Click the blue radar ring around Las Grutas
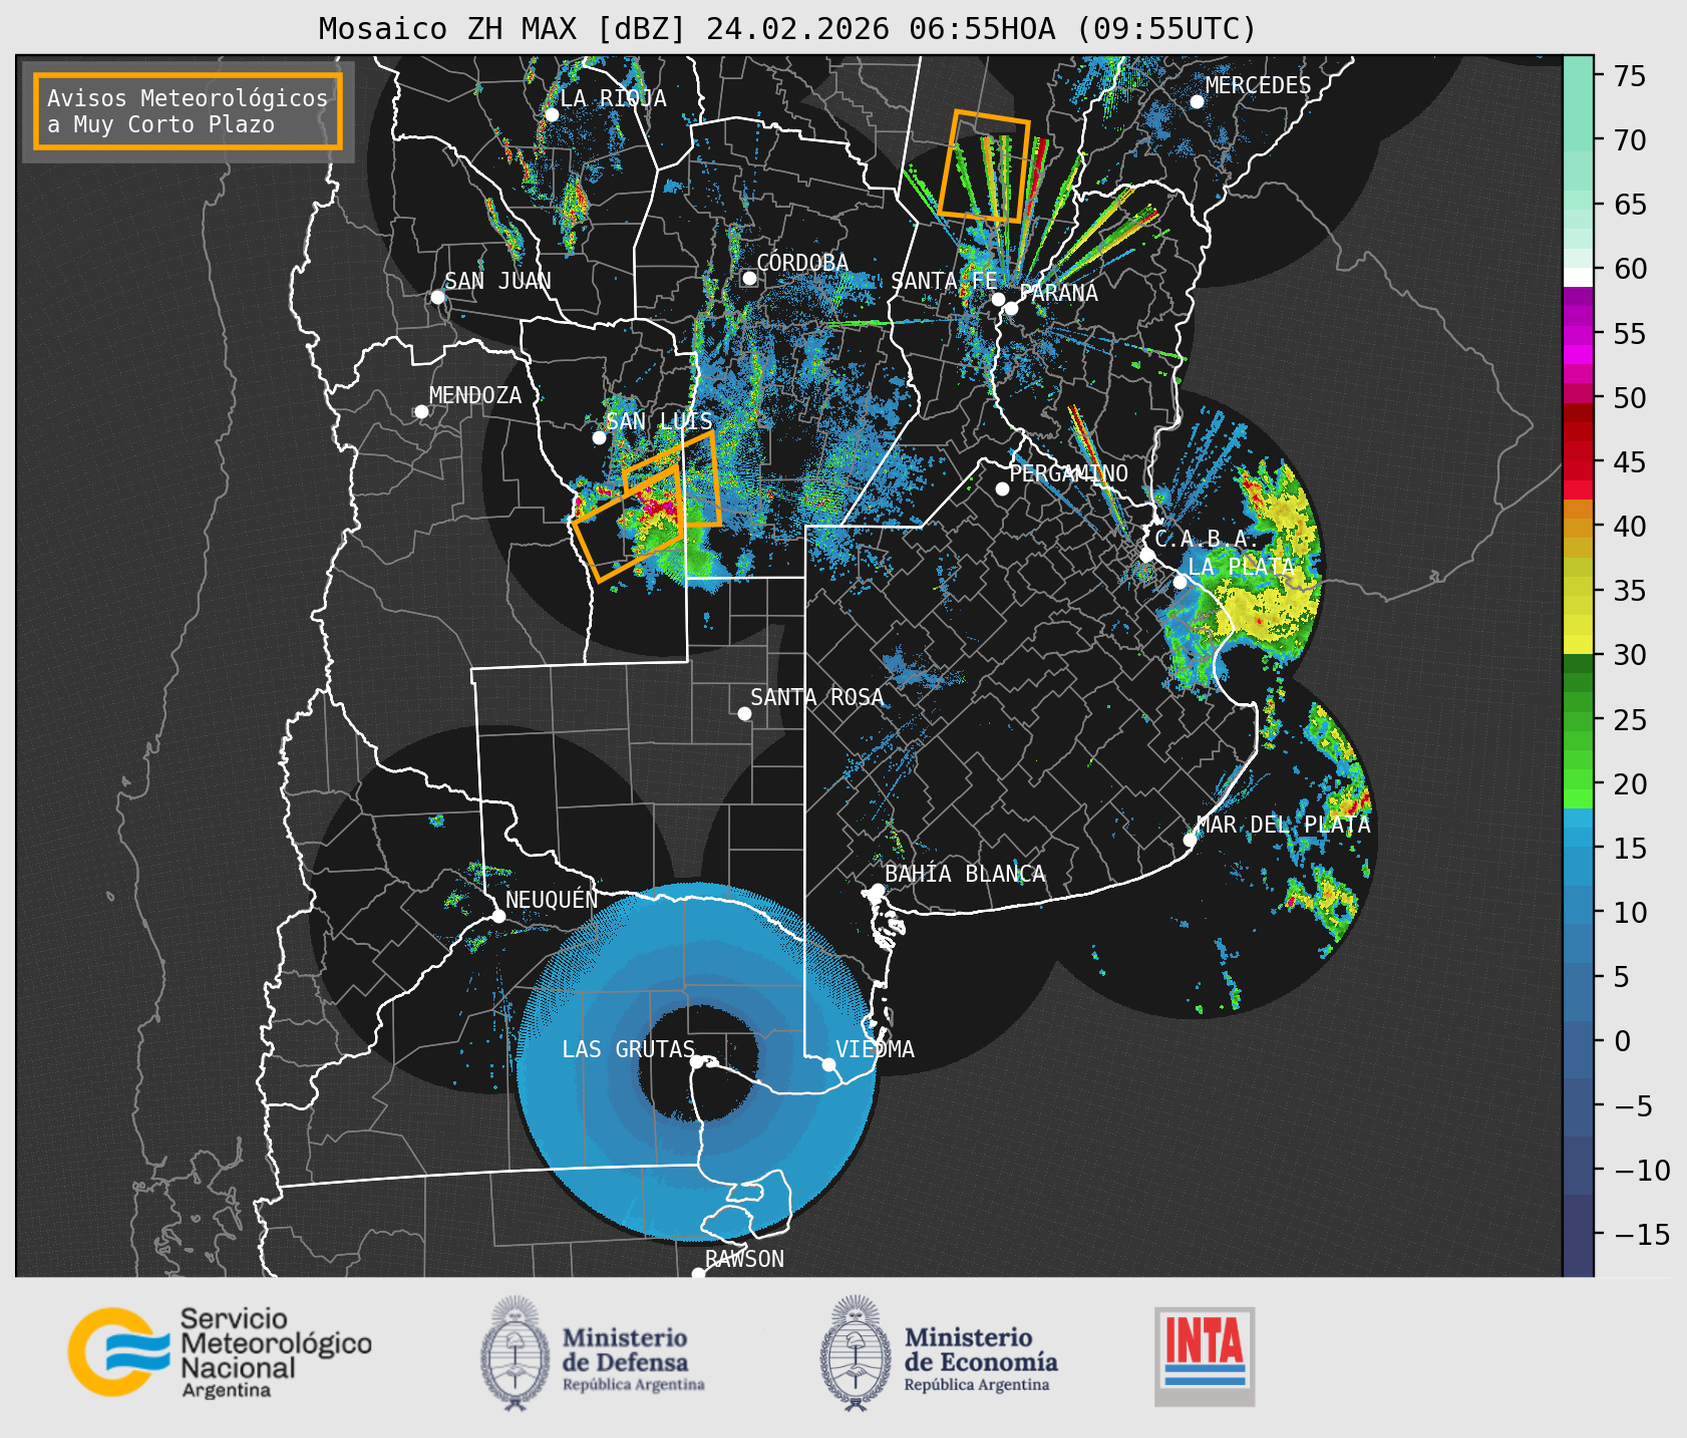This screenshot has height=1438, width=1687. (x=697, y=1062)
